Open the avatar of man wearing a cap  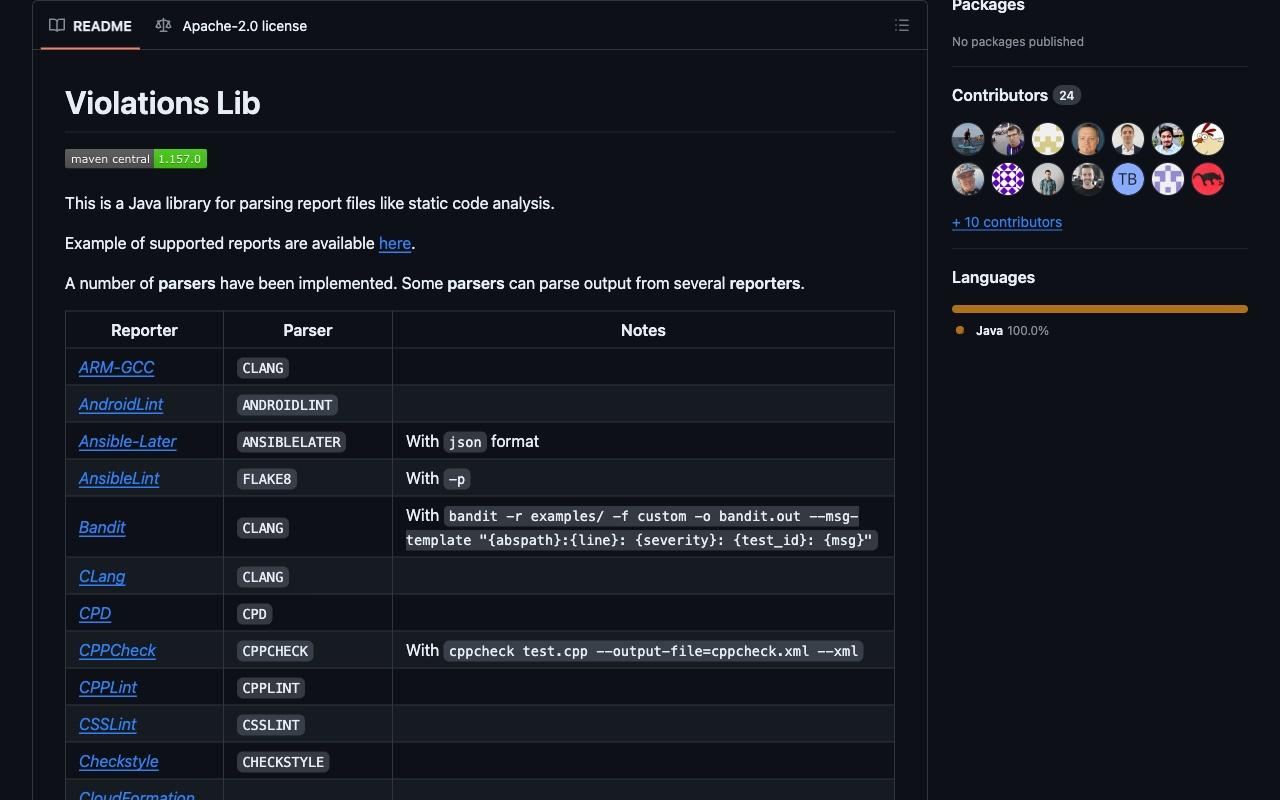[968, 179]
